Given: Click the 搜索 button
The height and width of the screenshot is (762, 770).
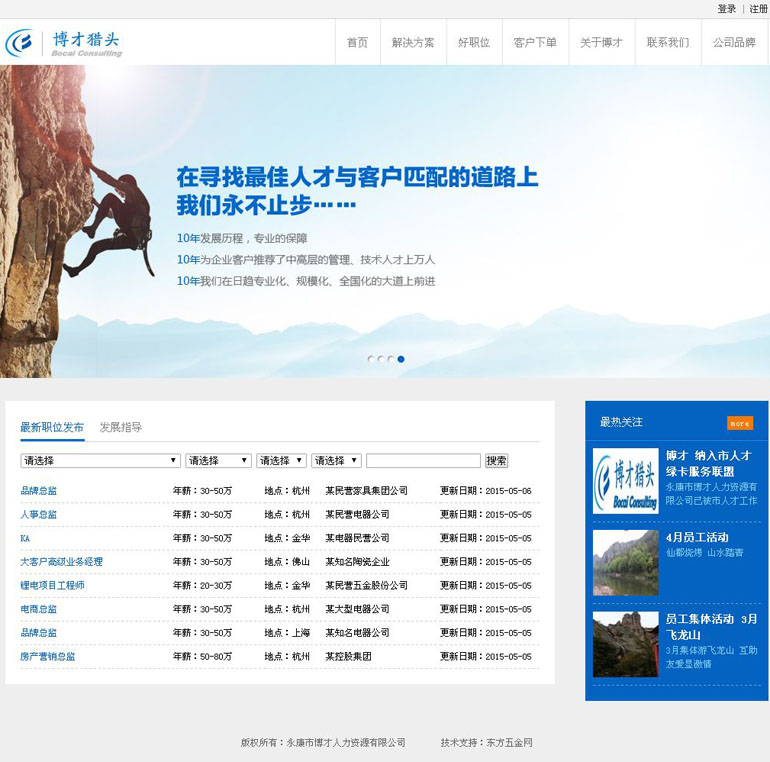Looking at the screenshot, I should pos(496,461).
